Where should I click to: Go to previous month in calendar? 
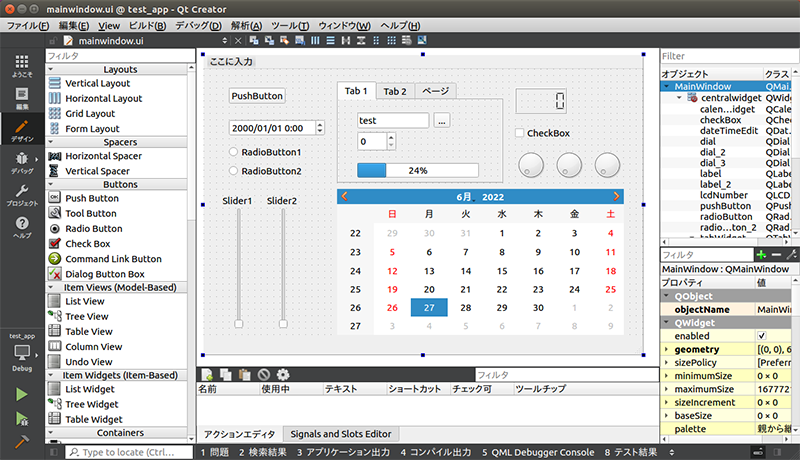344,196
